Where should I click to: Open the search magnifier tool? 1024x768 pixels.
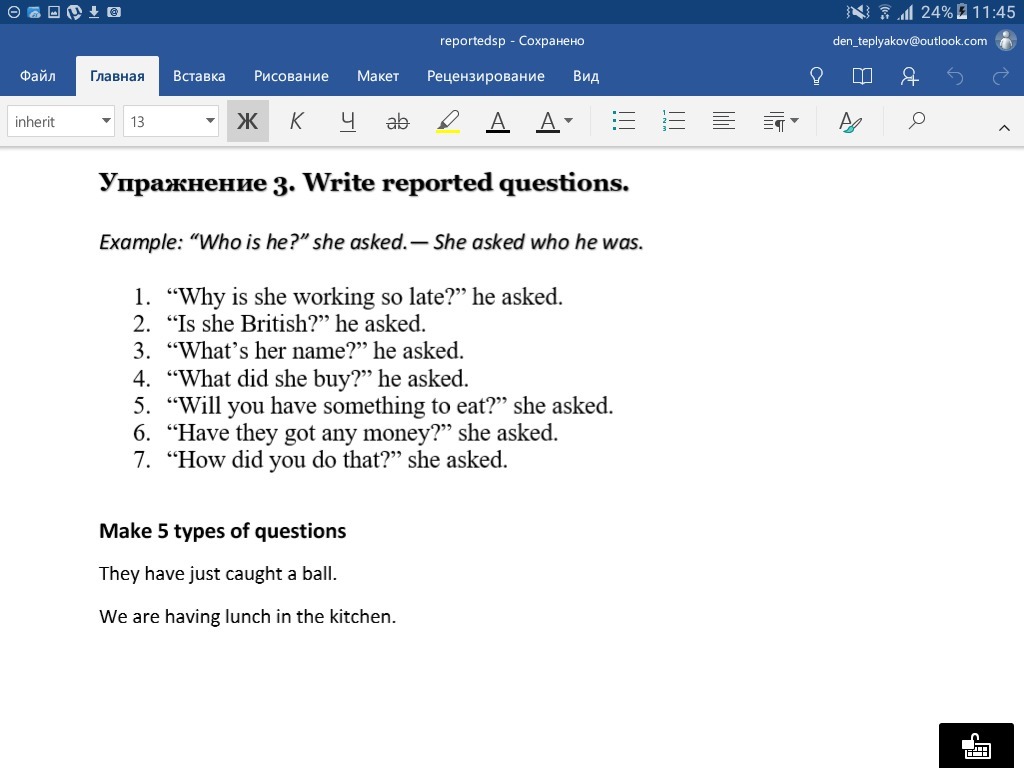(x=916, y=122)
